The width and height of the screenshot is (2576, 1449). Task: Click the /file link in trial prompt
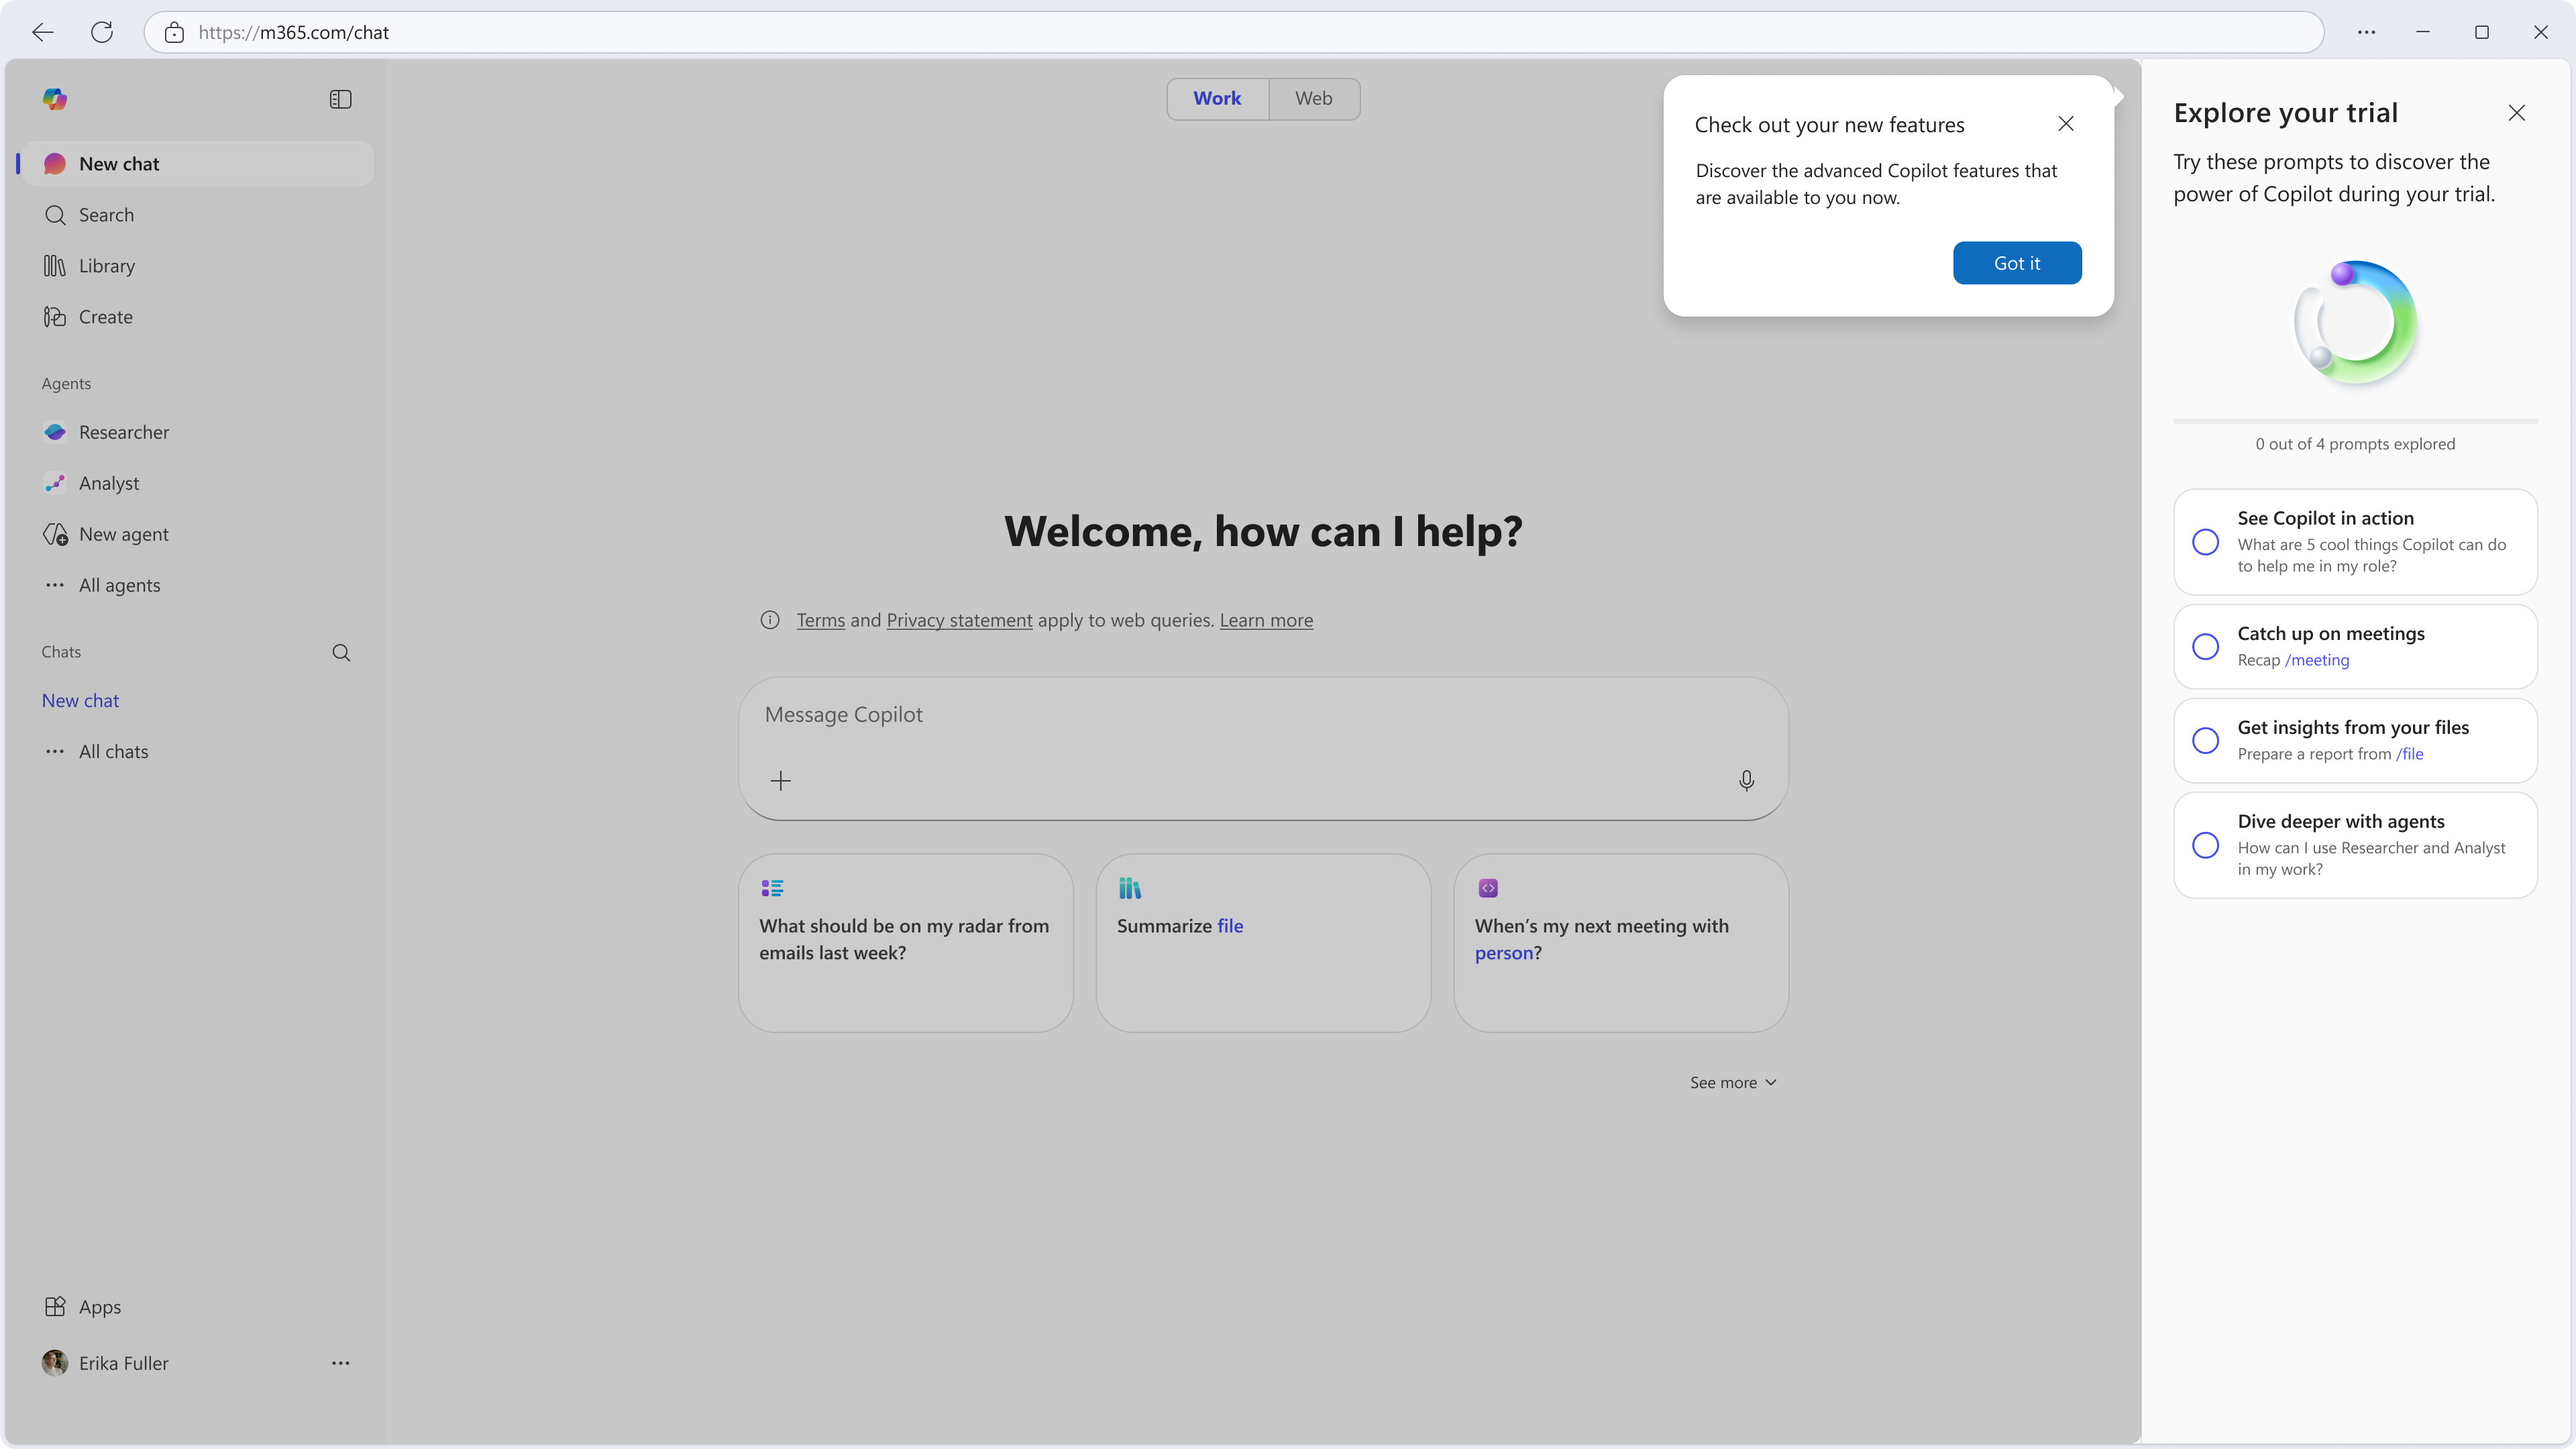coord(2410,754)
